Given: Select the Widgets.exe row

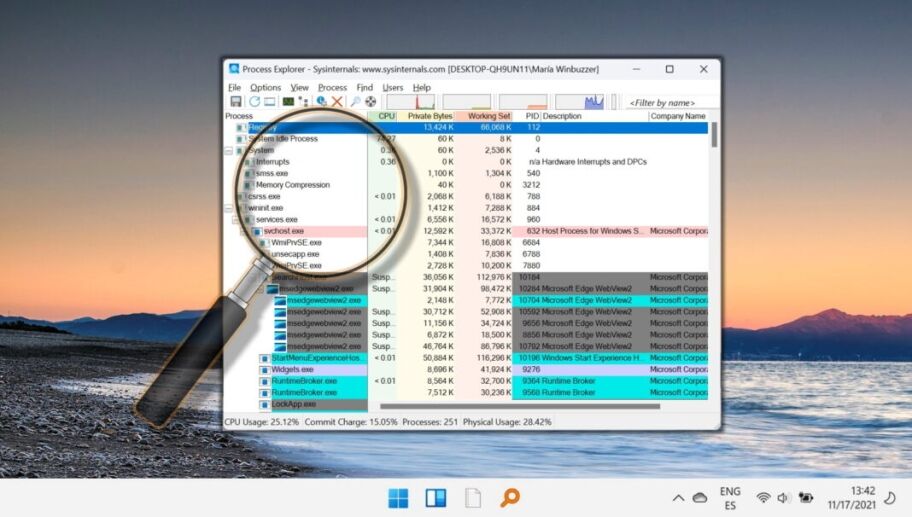Looking at the screenshot, I should [x=466, y=370].
